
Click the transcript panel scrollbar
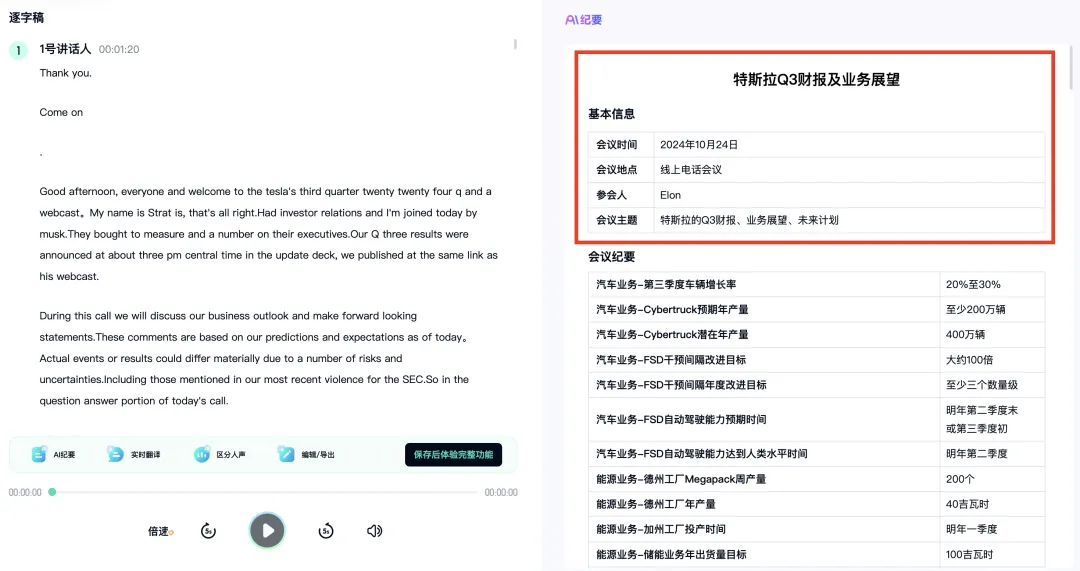[x=515, y=44]
